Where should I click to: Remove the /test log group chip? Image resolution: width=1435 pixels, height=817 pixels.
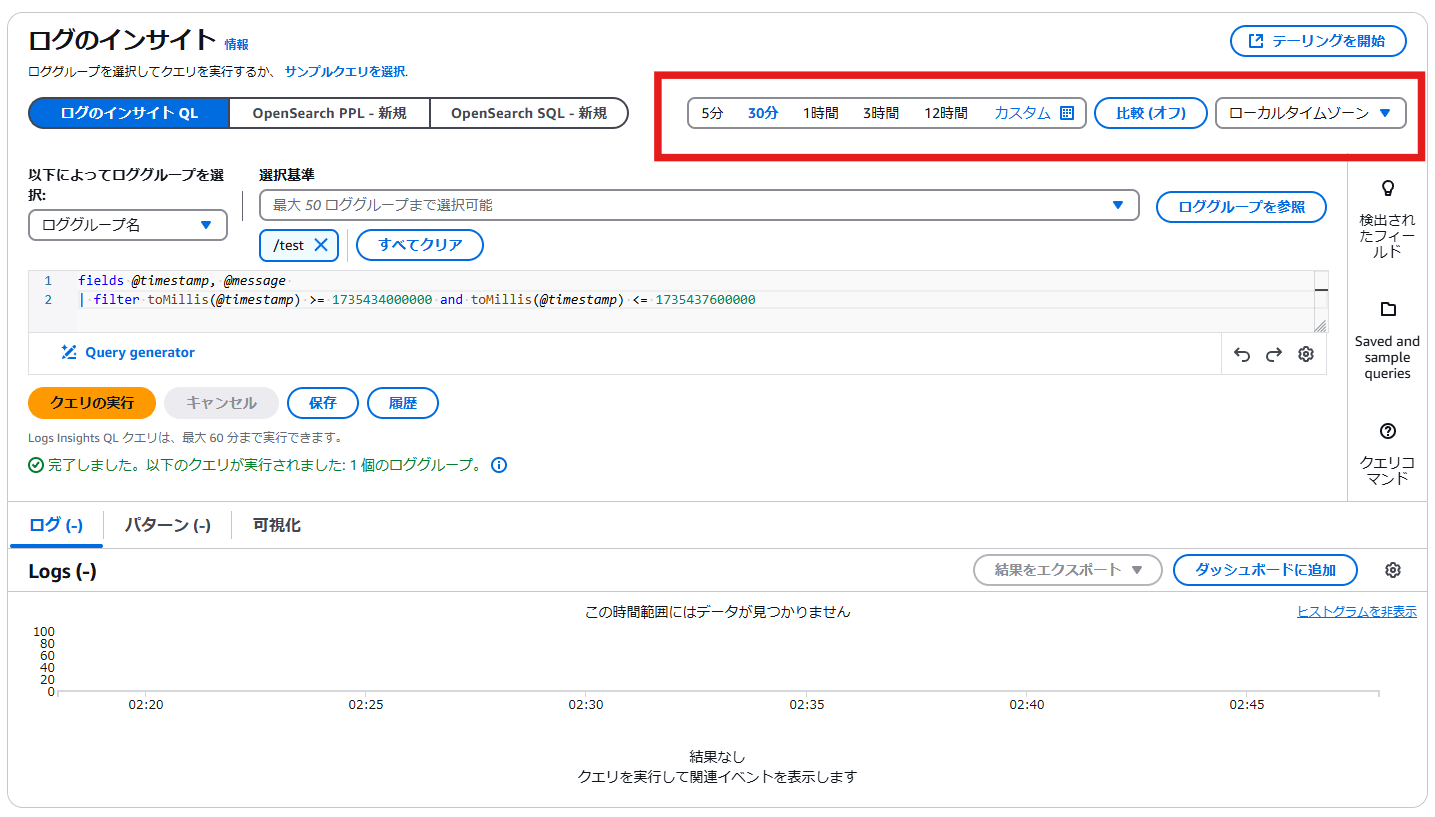(x=320, y=245)
